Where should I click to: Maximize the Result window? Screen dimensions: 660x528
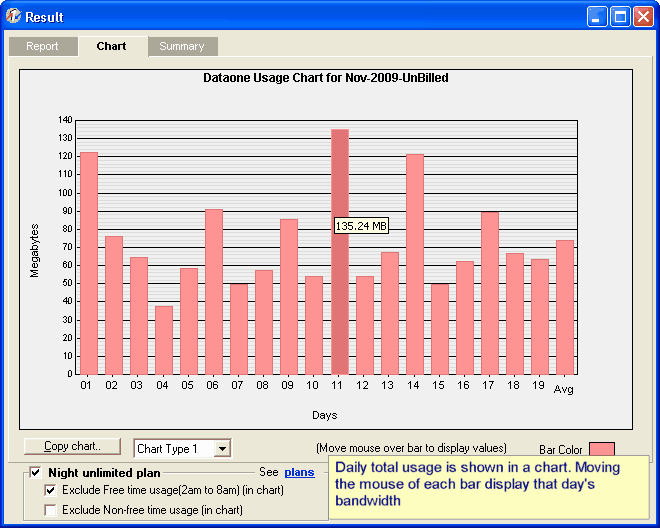coord(620,17)
